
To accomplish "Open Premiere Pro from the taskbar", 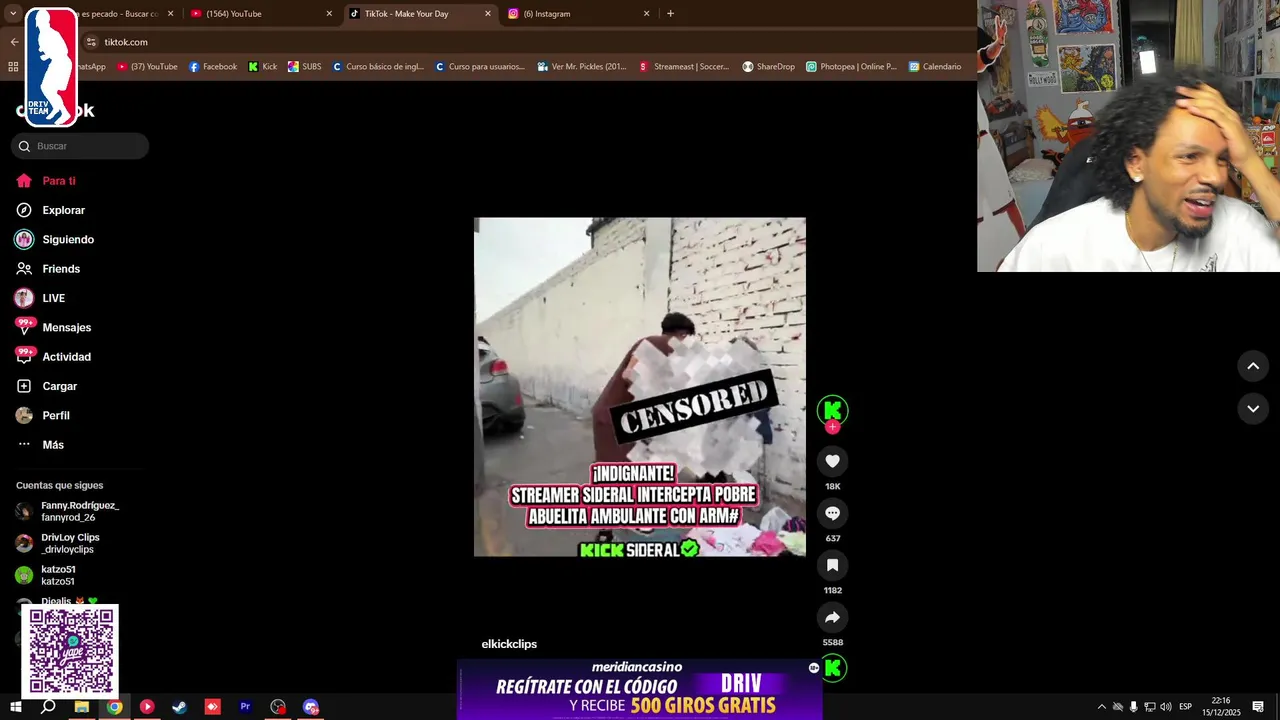I will pos(245,707).
